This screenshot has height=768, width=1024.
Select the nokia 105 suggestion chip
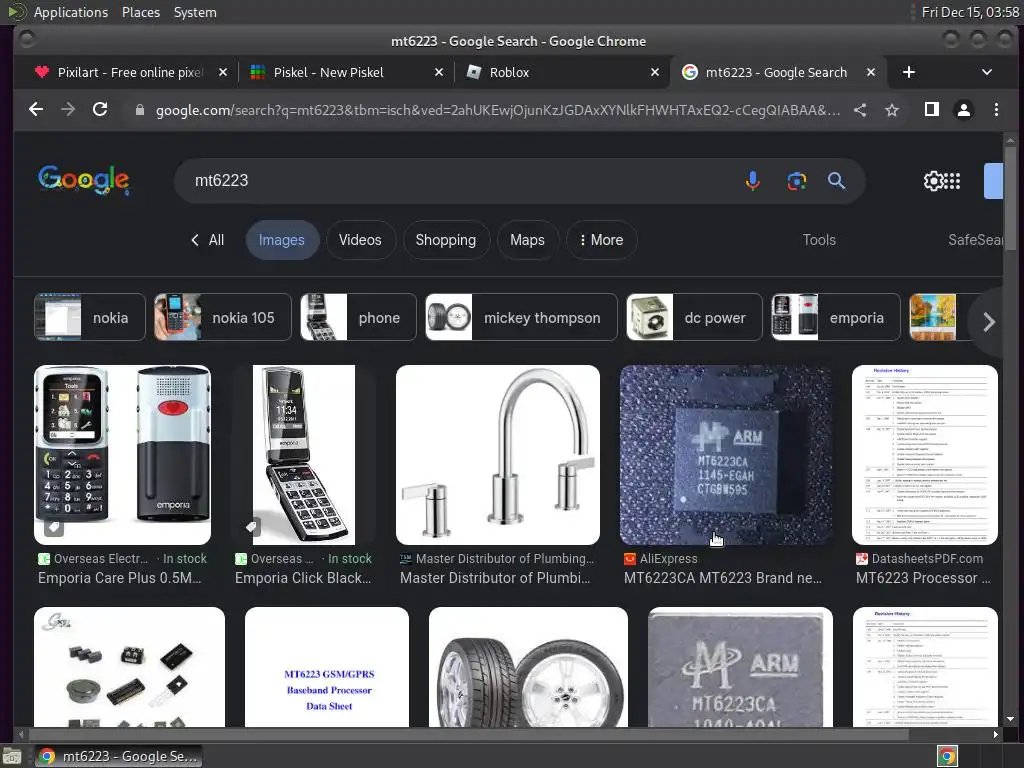(223, 317)
